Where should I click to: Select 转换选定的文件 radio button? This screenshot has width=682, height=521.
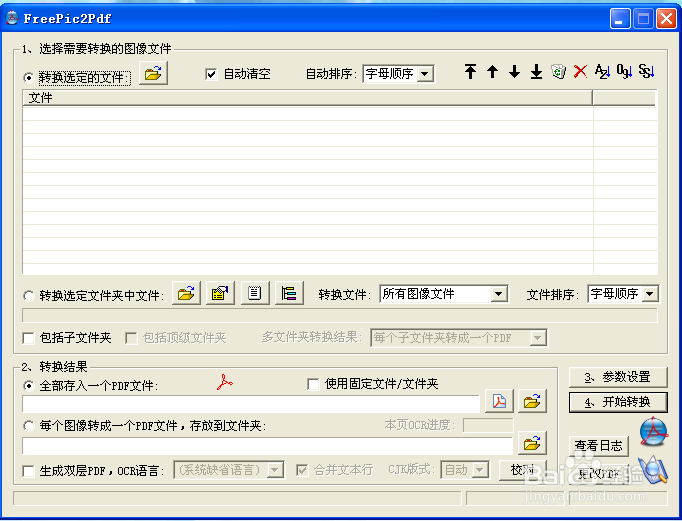tap(28, 77)
